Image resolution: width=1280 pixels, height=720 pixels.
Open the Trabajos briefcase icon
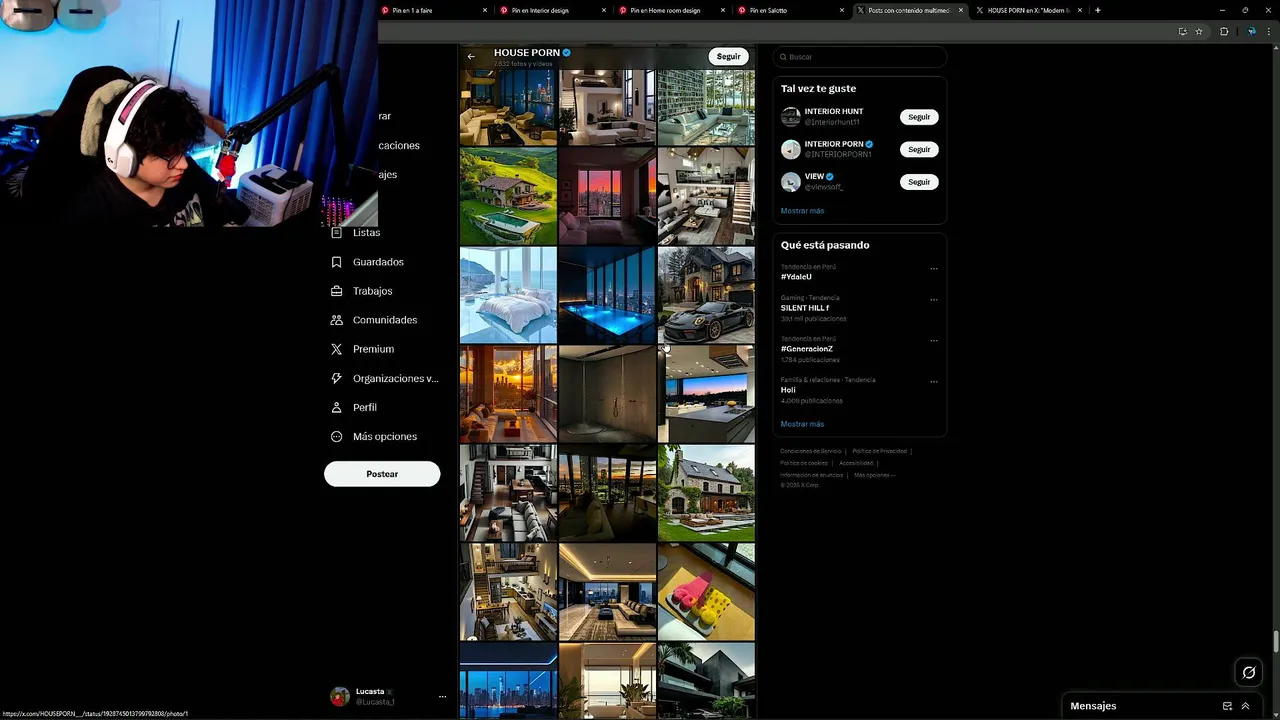click(337, 291)
